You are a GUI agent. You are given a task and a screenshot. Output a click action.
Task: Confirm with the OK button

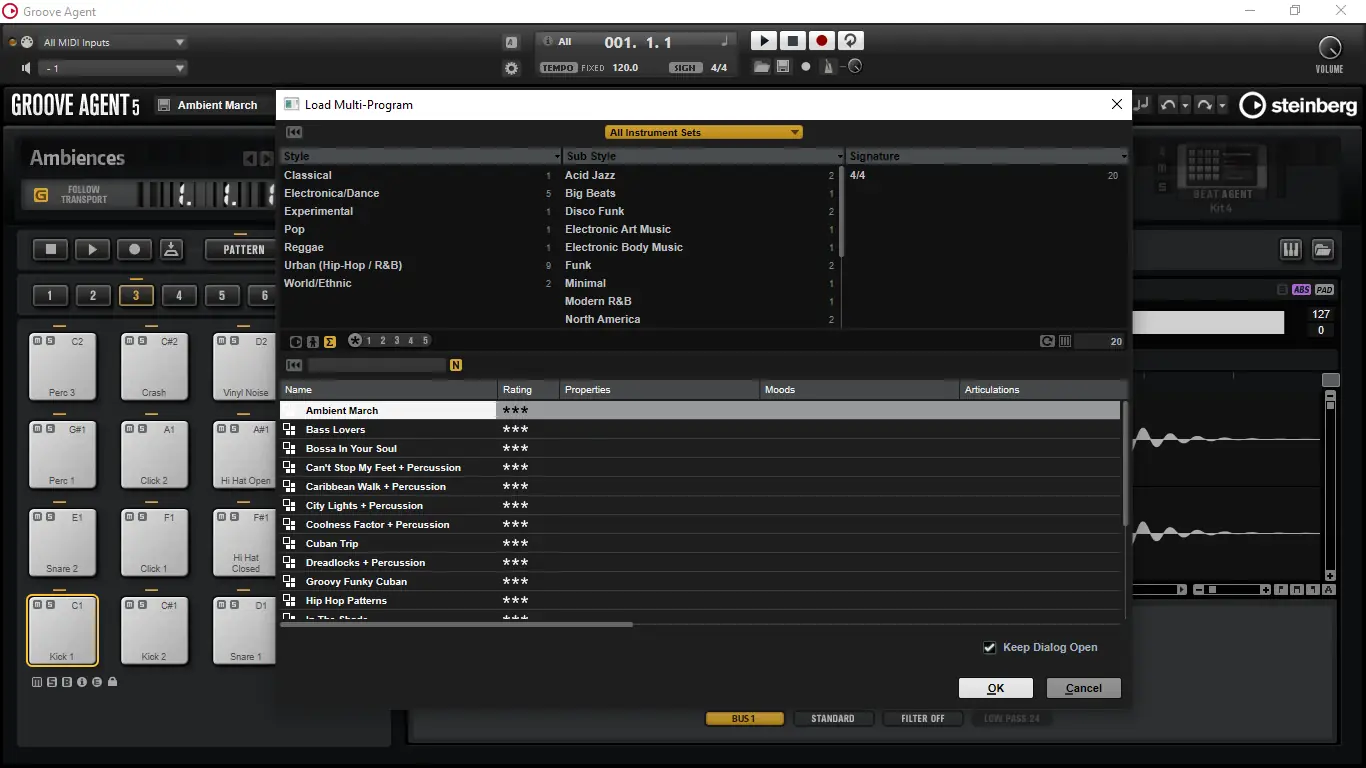pos(996,688)
